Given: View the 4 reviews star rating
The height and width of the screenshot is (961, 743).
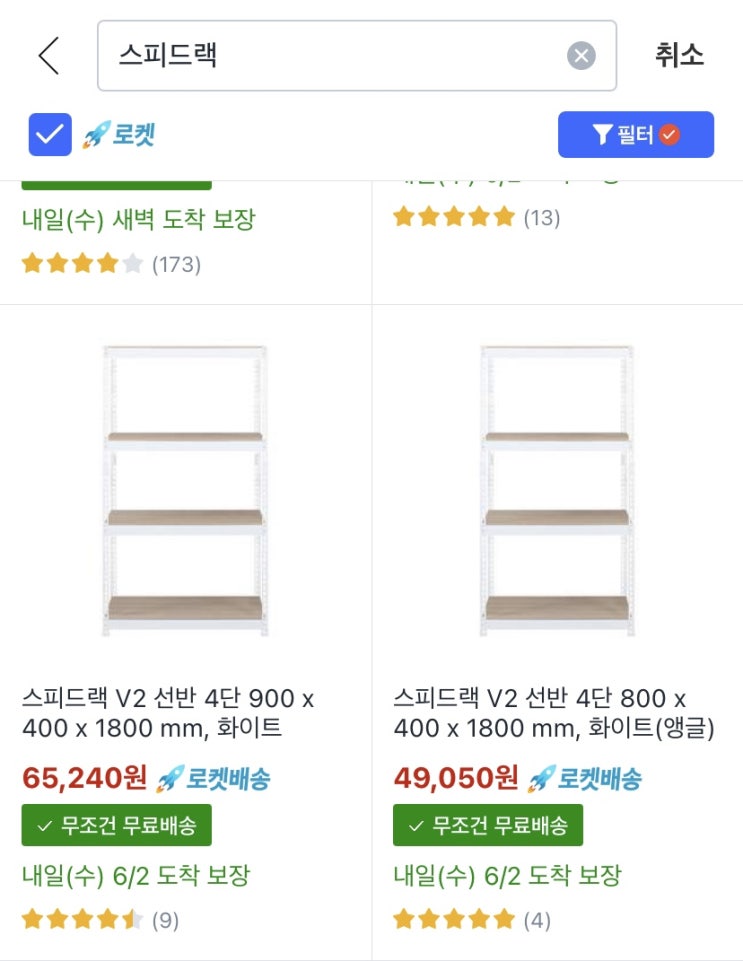Looking at the screenshot, I should (x=454, y=919).
